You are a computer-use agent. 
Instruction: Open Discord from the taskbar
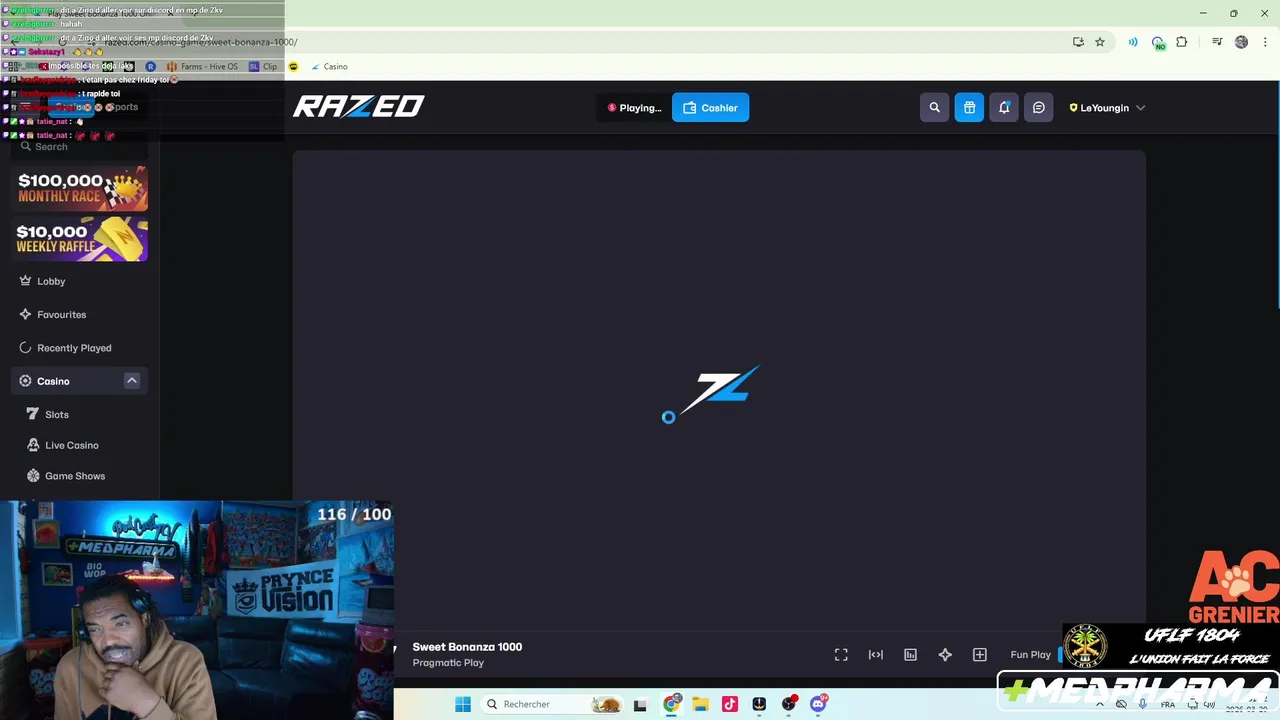click(x=818, y=704)
